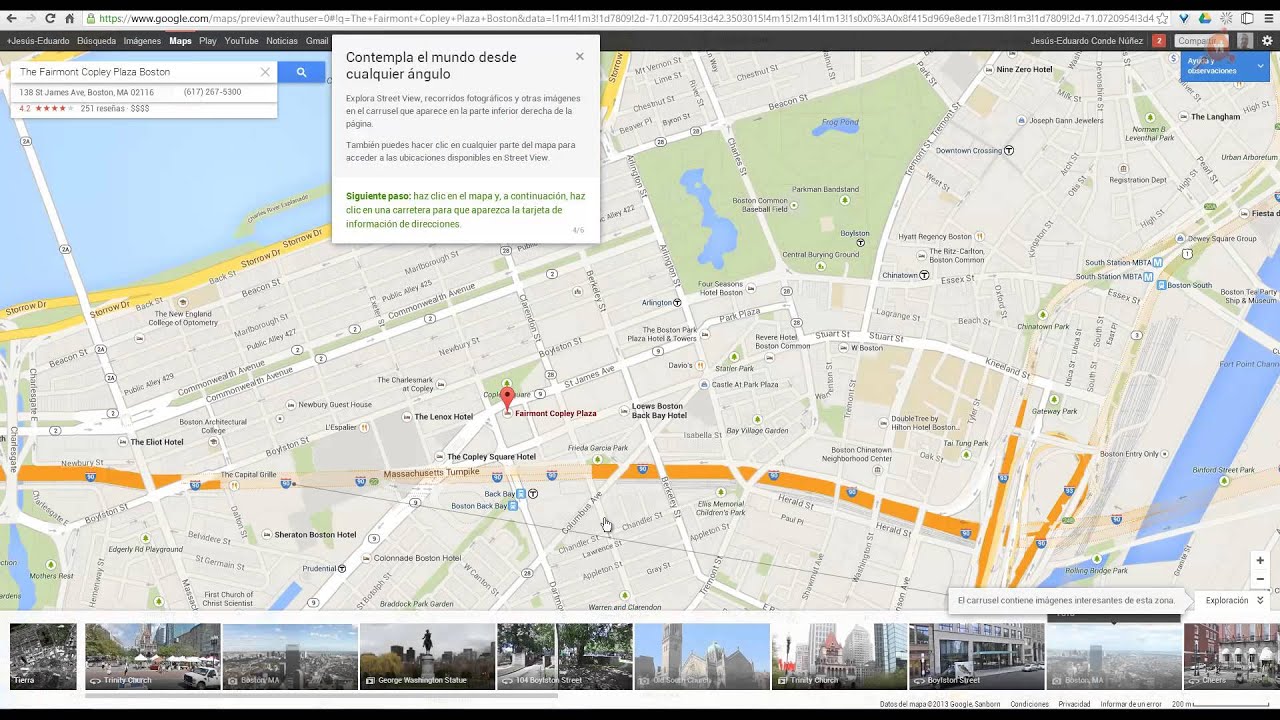
Task: Select the Chinatown subway station icon
Action: tap(924, 275)
